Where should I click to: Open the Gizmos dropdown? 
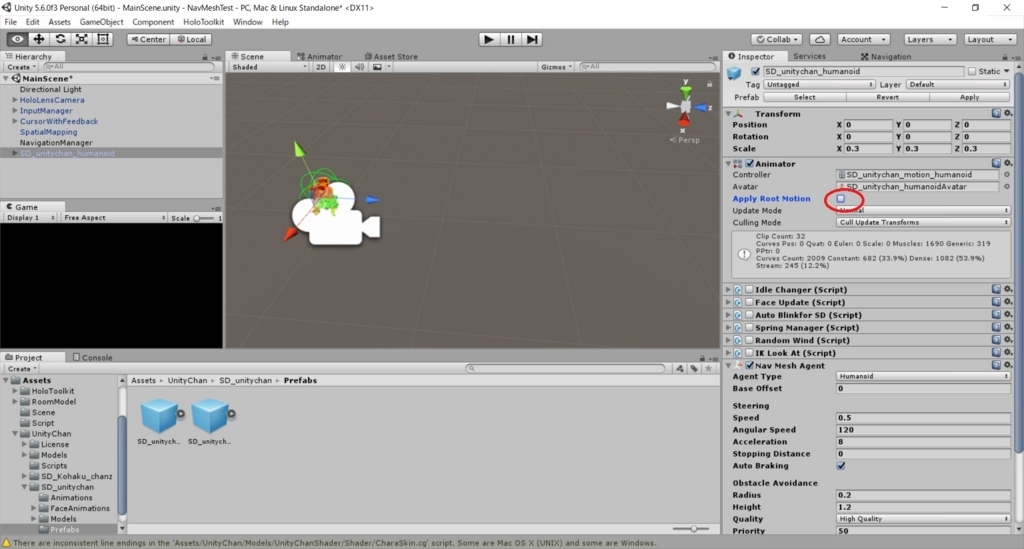(x=556, y=67)
